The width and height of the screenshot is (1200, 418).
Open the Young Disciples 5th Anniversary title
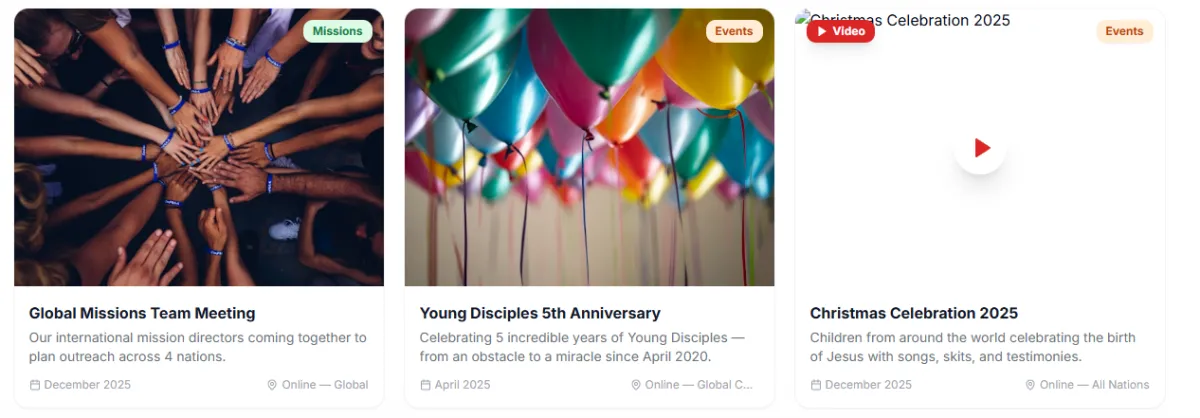[540, 313]
